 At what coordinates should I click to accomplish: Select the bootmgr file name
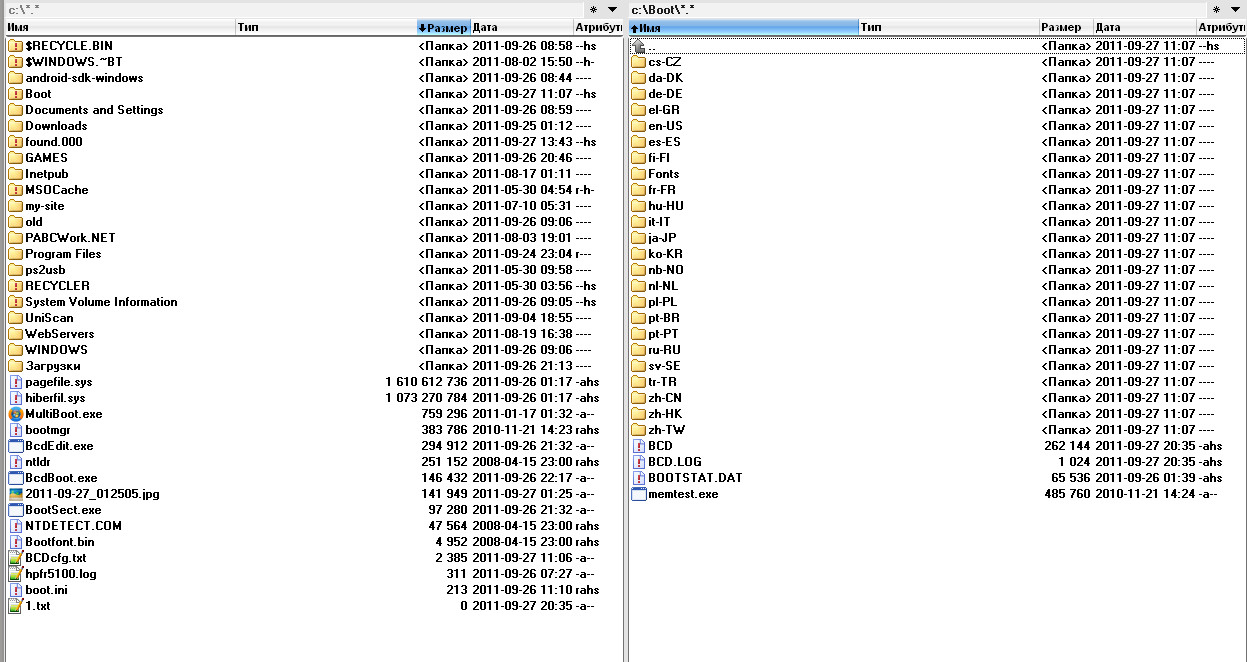coord(48,430)
